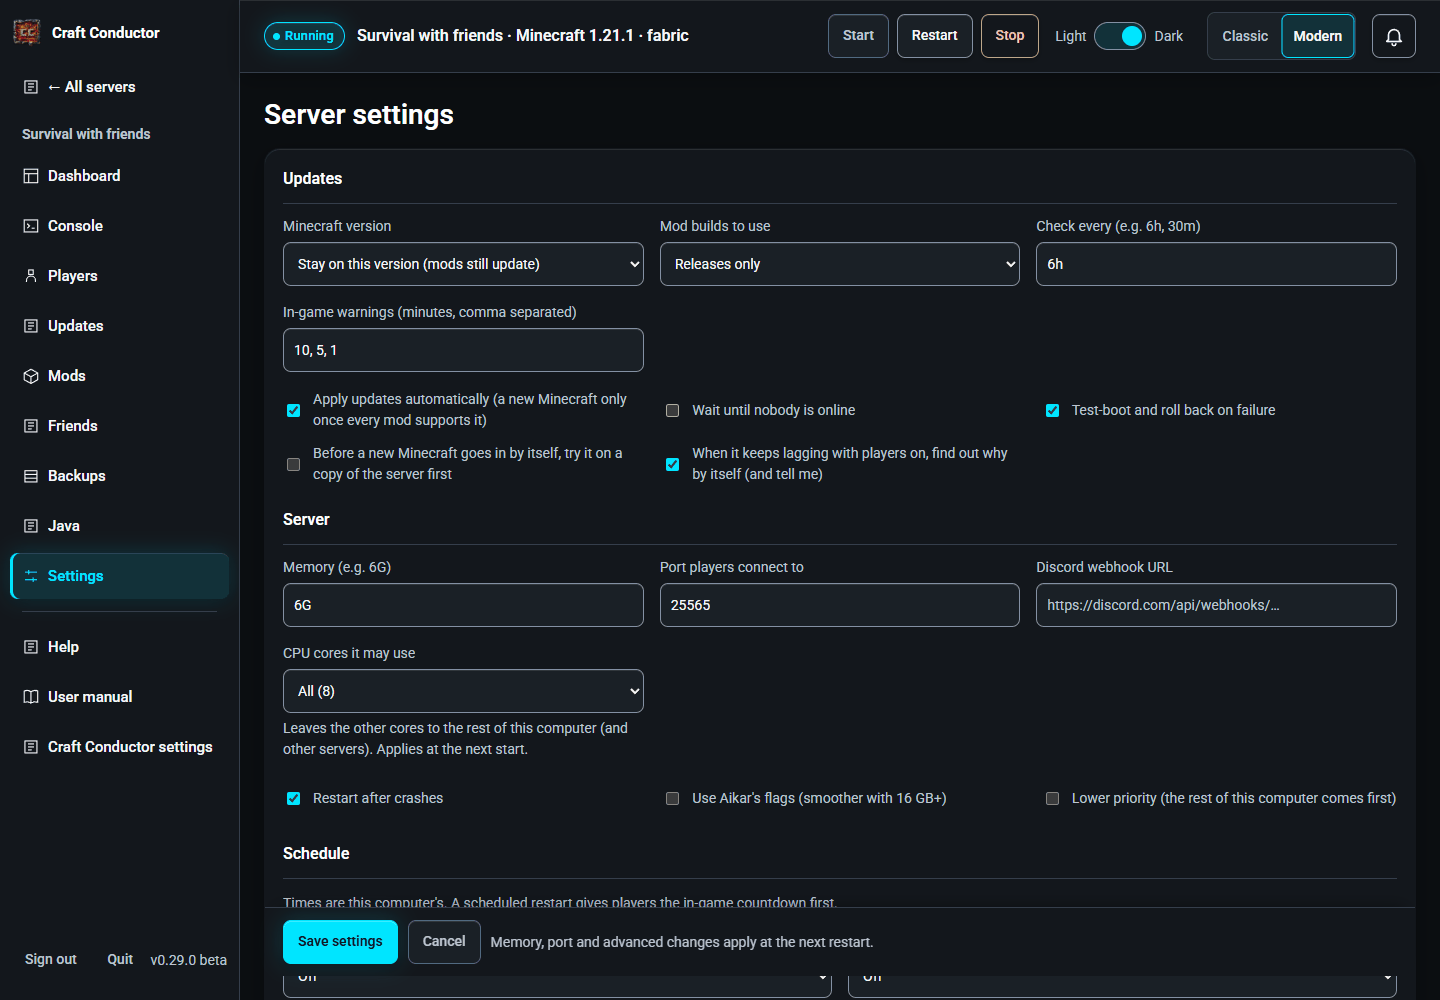Click the Players person icon
Screen dimensions: 1440x1000
tap(31, 276)
